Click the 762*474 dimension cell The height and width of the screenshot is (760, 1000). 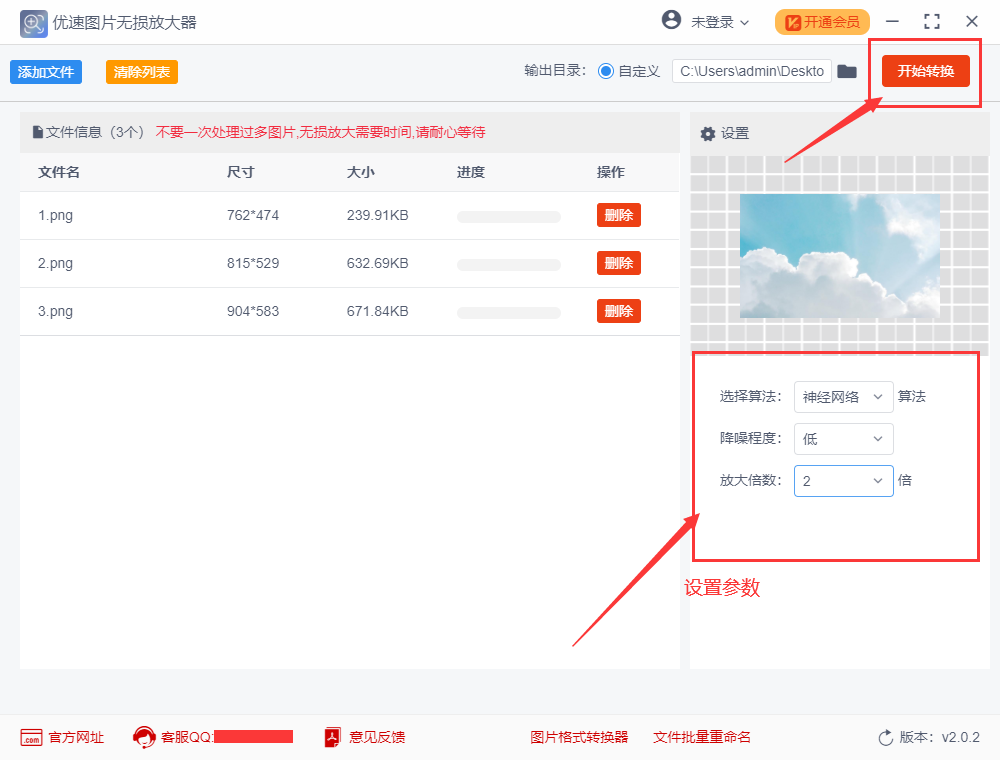[x=253, y=216]
